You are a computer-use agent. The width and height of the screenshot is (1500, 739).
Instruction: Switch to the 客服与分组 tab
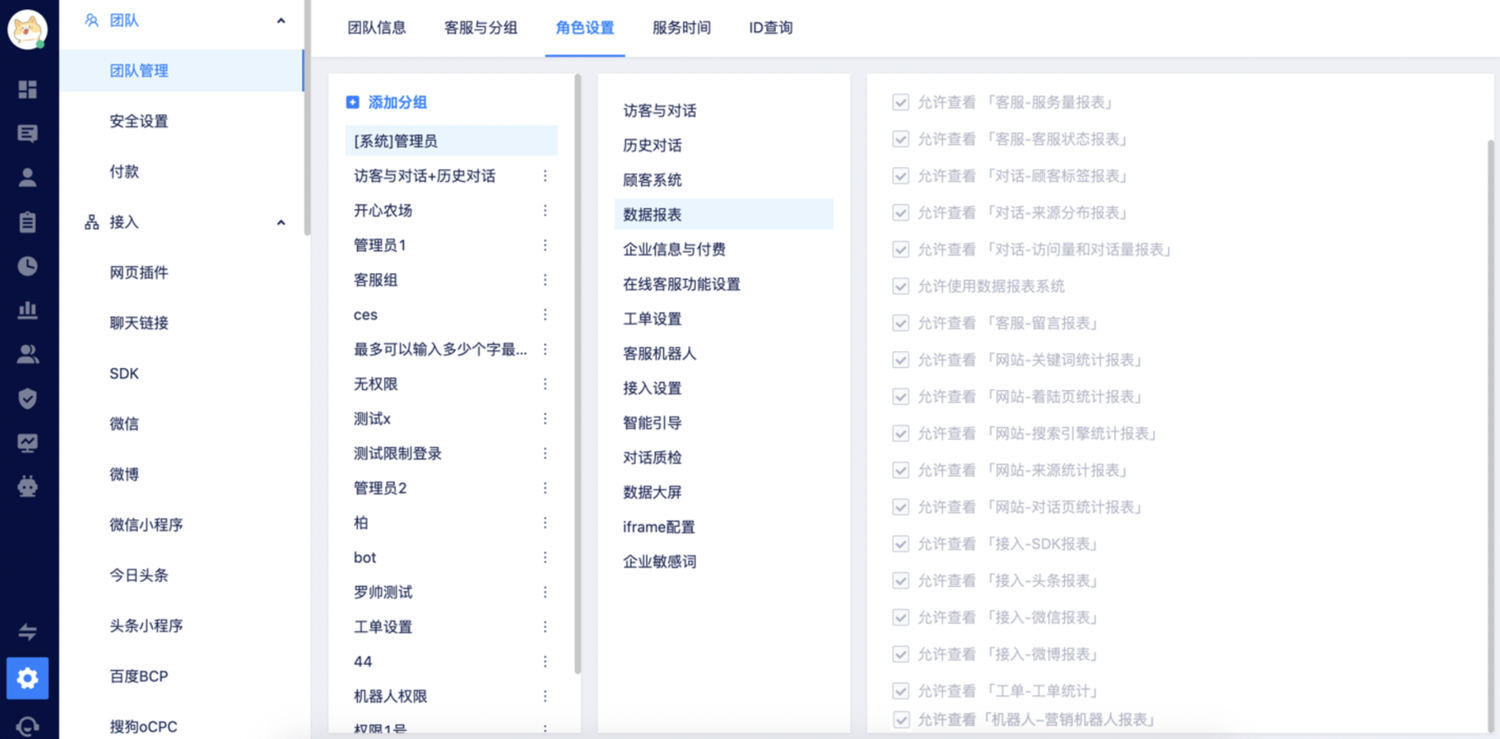coord(481,28)
